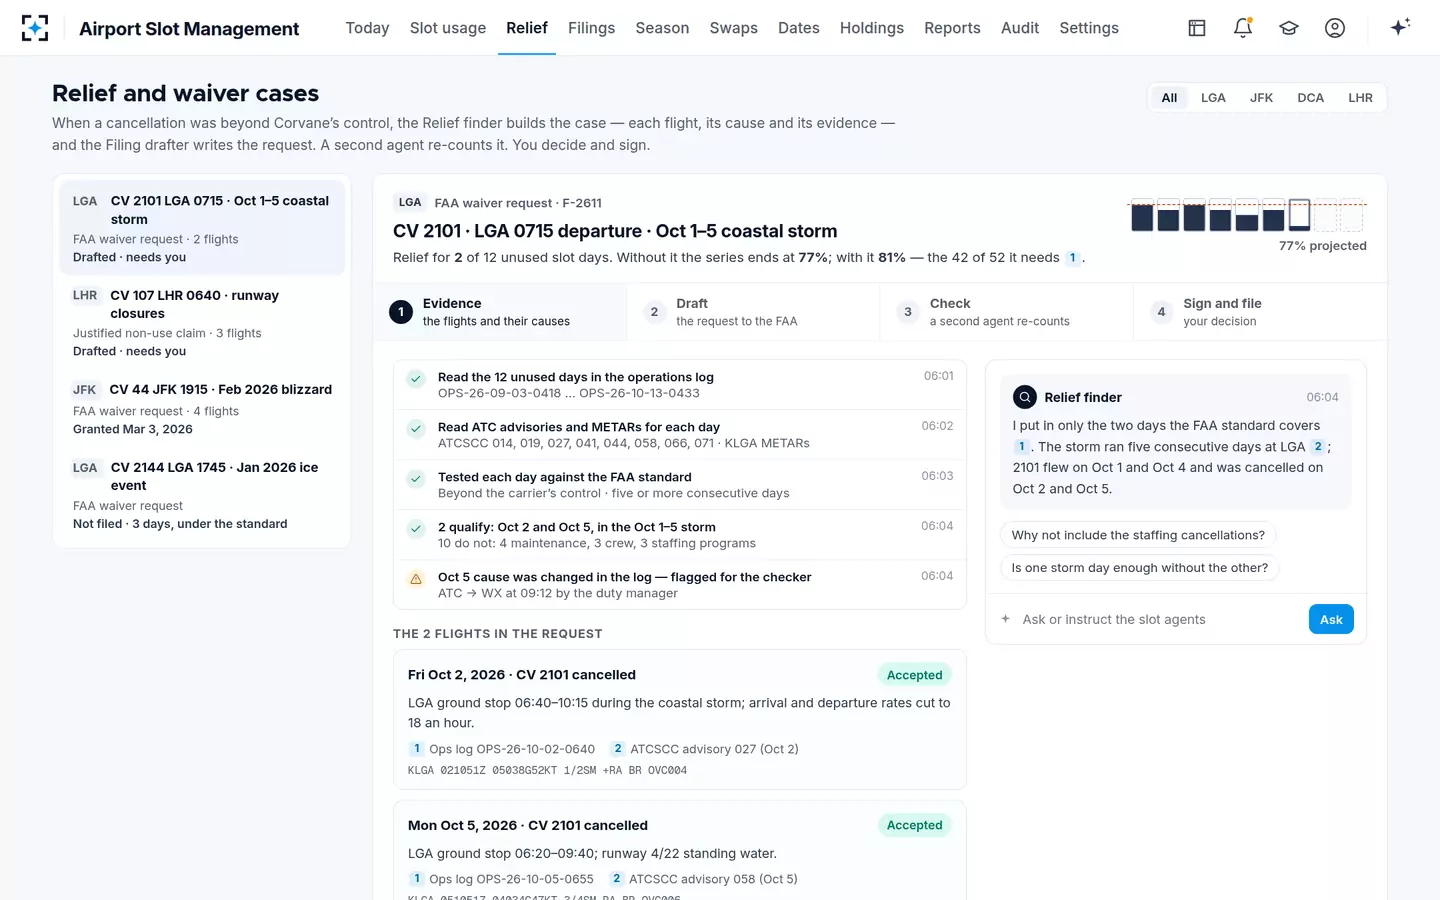
Task: Switch to the Swaps tab
Action: pyautogui.click(x=733, y=28)
